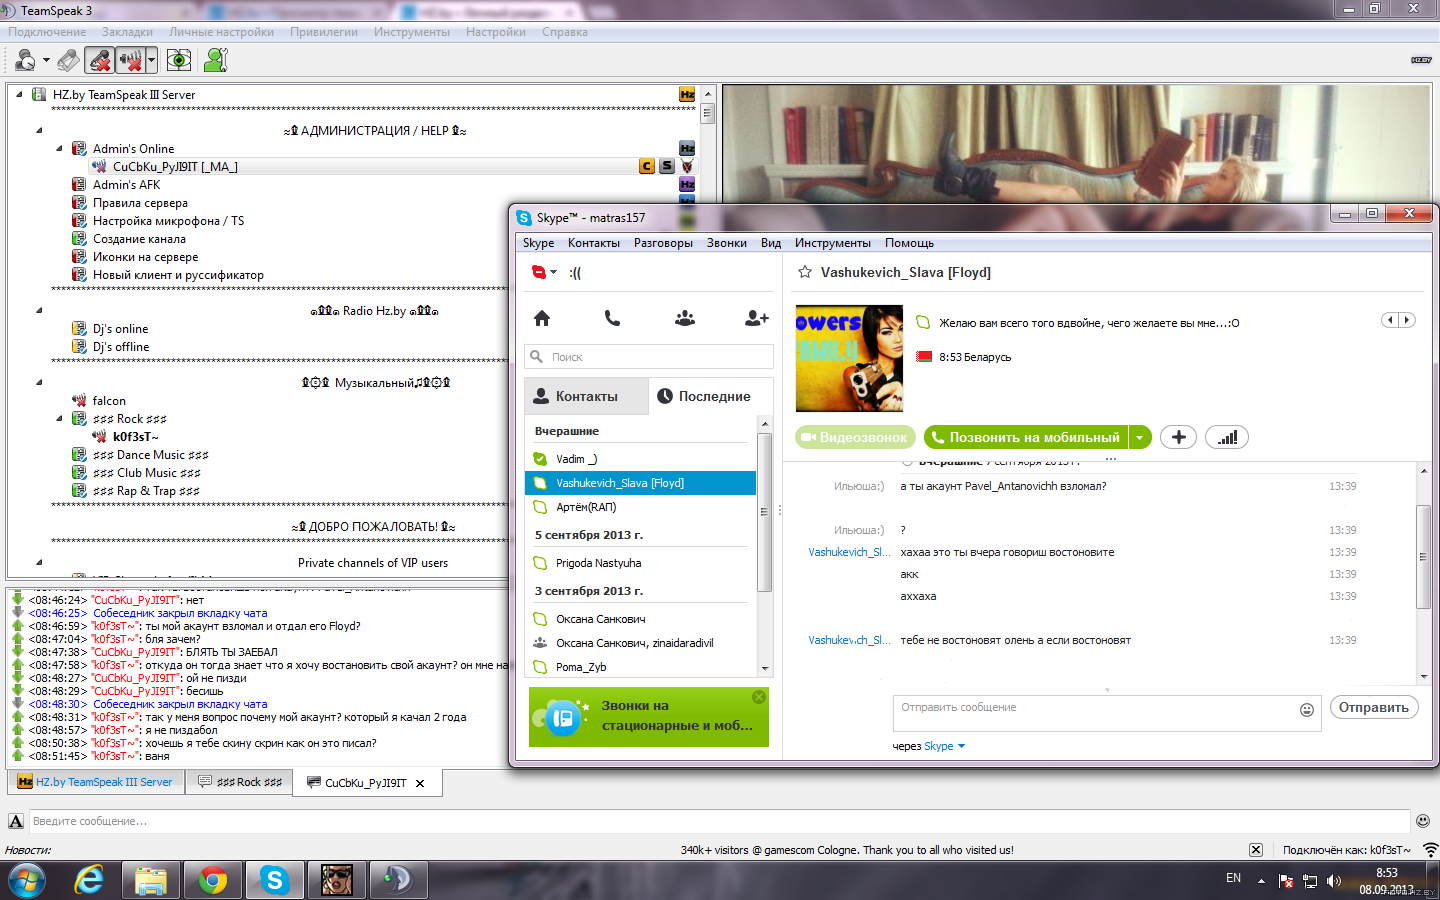The width and height of the screenshot is (1440, 900).
Task: Collapse the Radio Hz.by section
Action: pyautogui.click(x=39, y=310)
